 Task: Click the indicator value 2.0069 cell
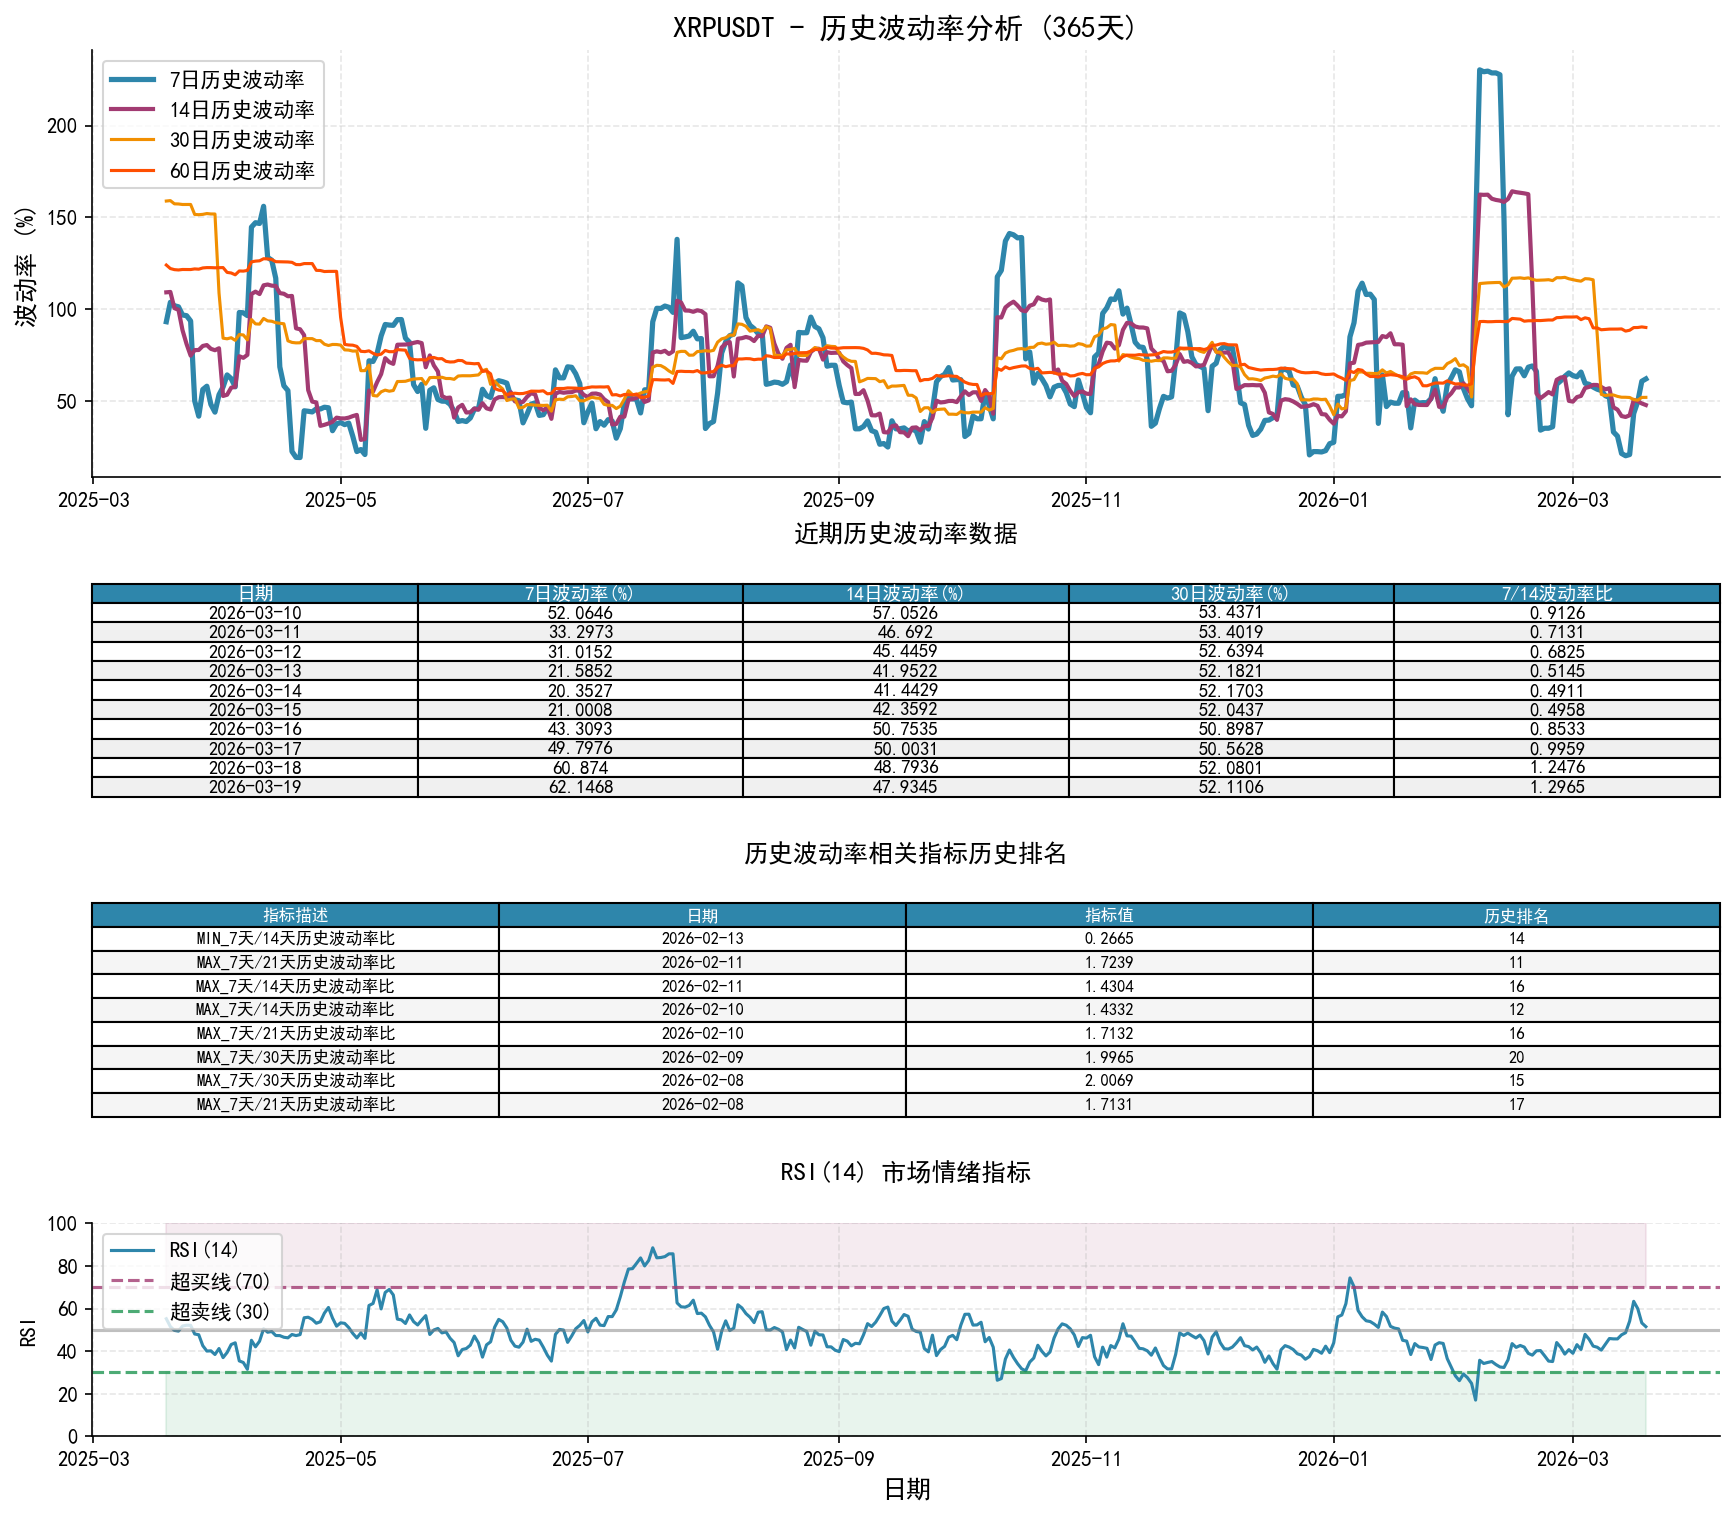1109,1081
